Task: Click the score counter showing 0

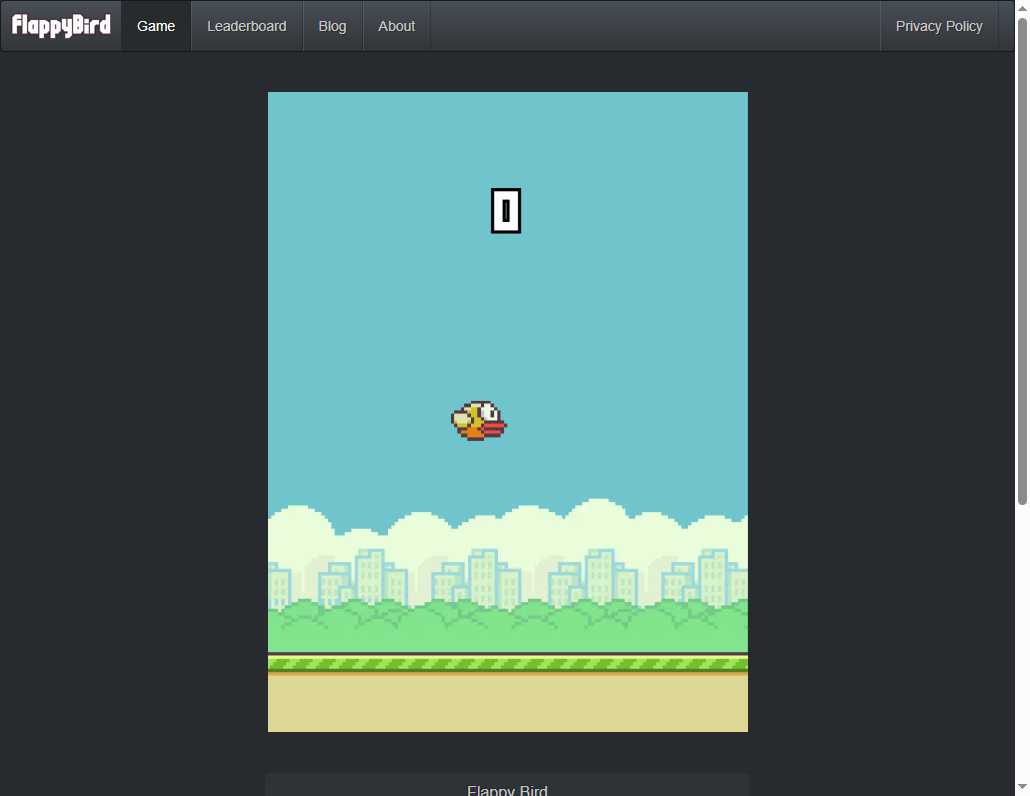Action: coord(506,210)
